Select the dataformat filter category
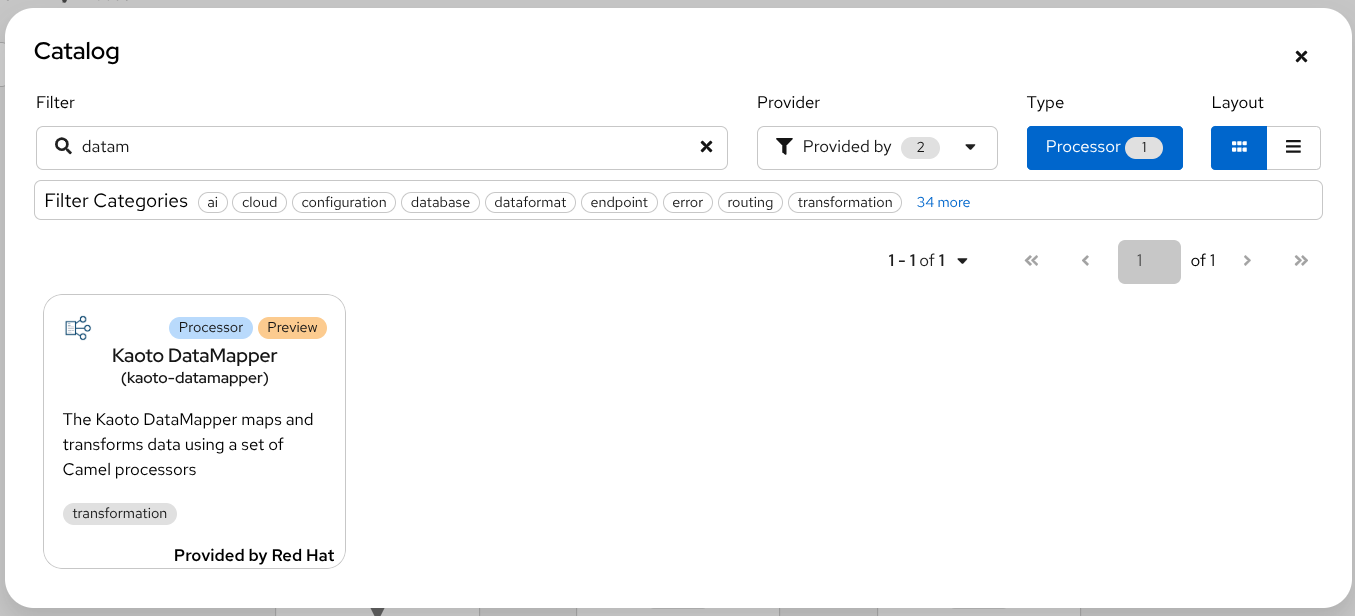Image resolution: width=1355 pixels, height=616 pixels. click(530, 202)
